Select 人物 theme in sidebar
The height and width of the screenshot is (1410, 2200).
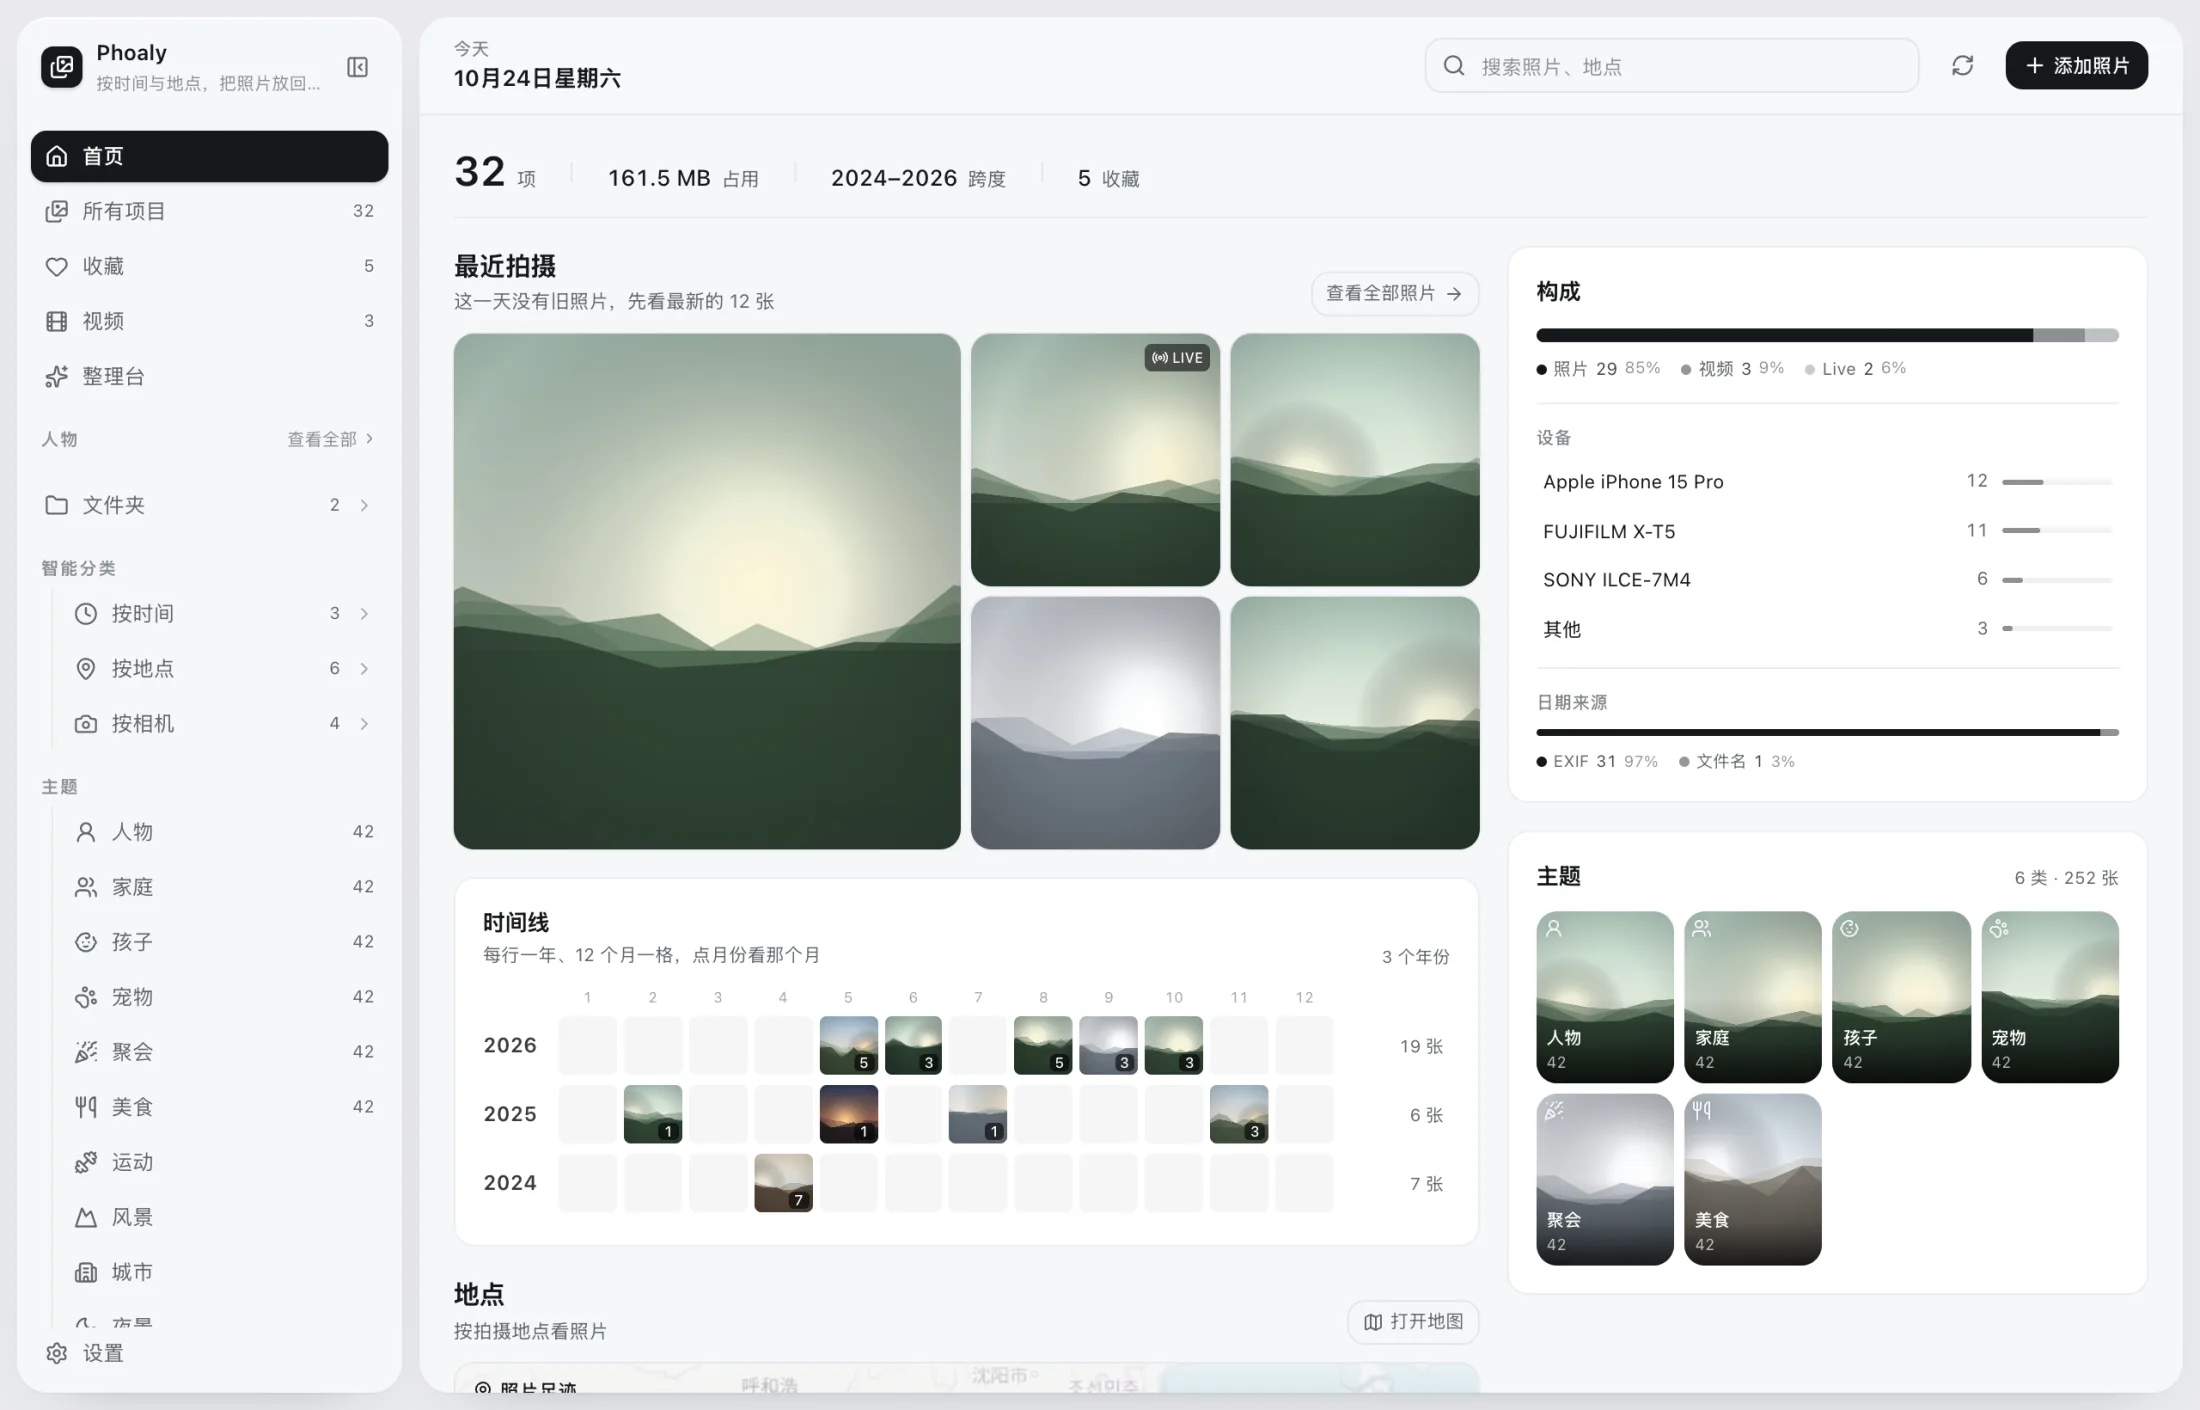(224, 832)
